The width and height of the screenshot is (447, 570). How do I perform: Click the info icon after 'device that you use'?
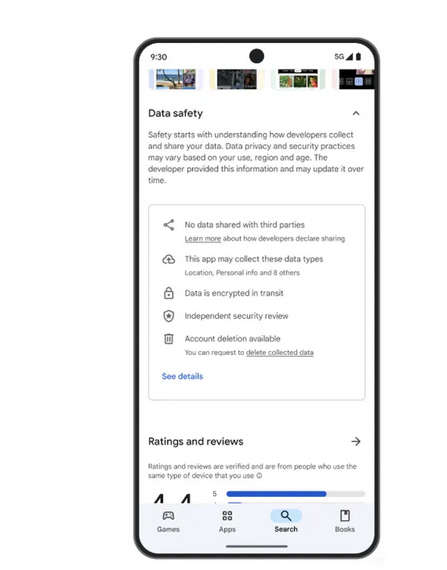click(x=259, y=475)
